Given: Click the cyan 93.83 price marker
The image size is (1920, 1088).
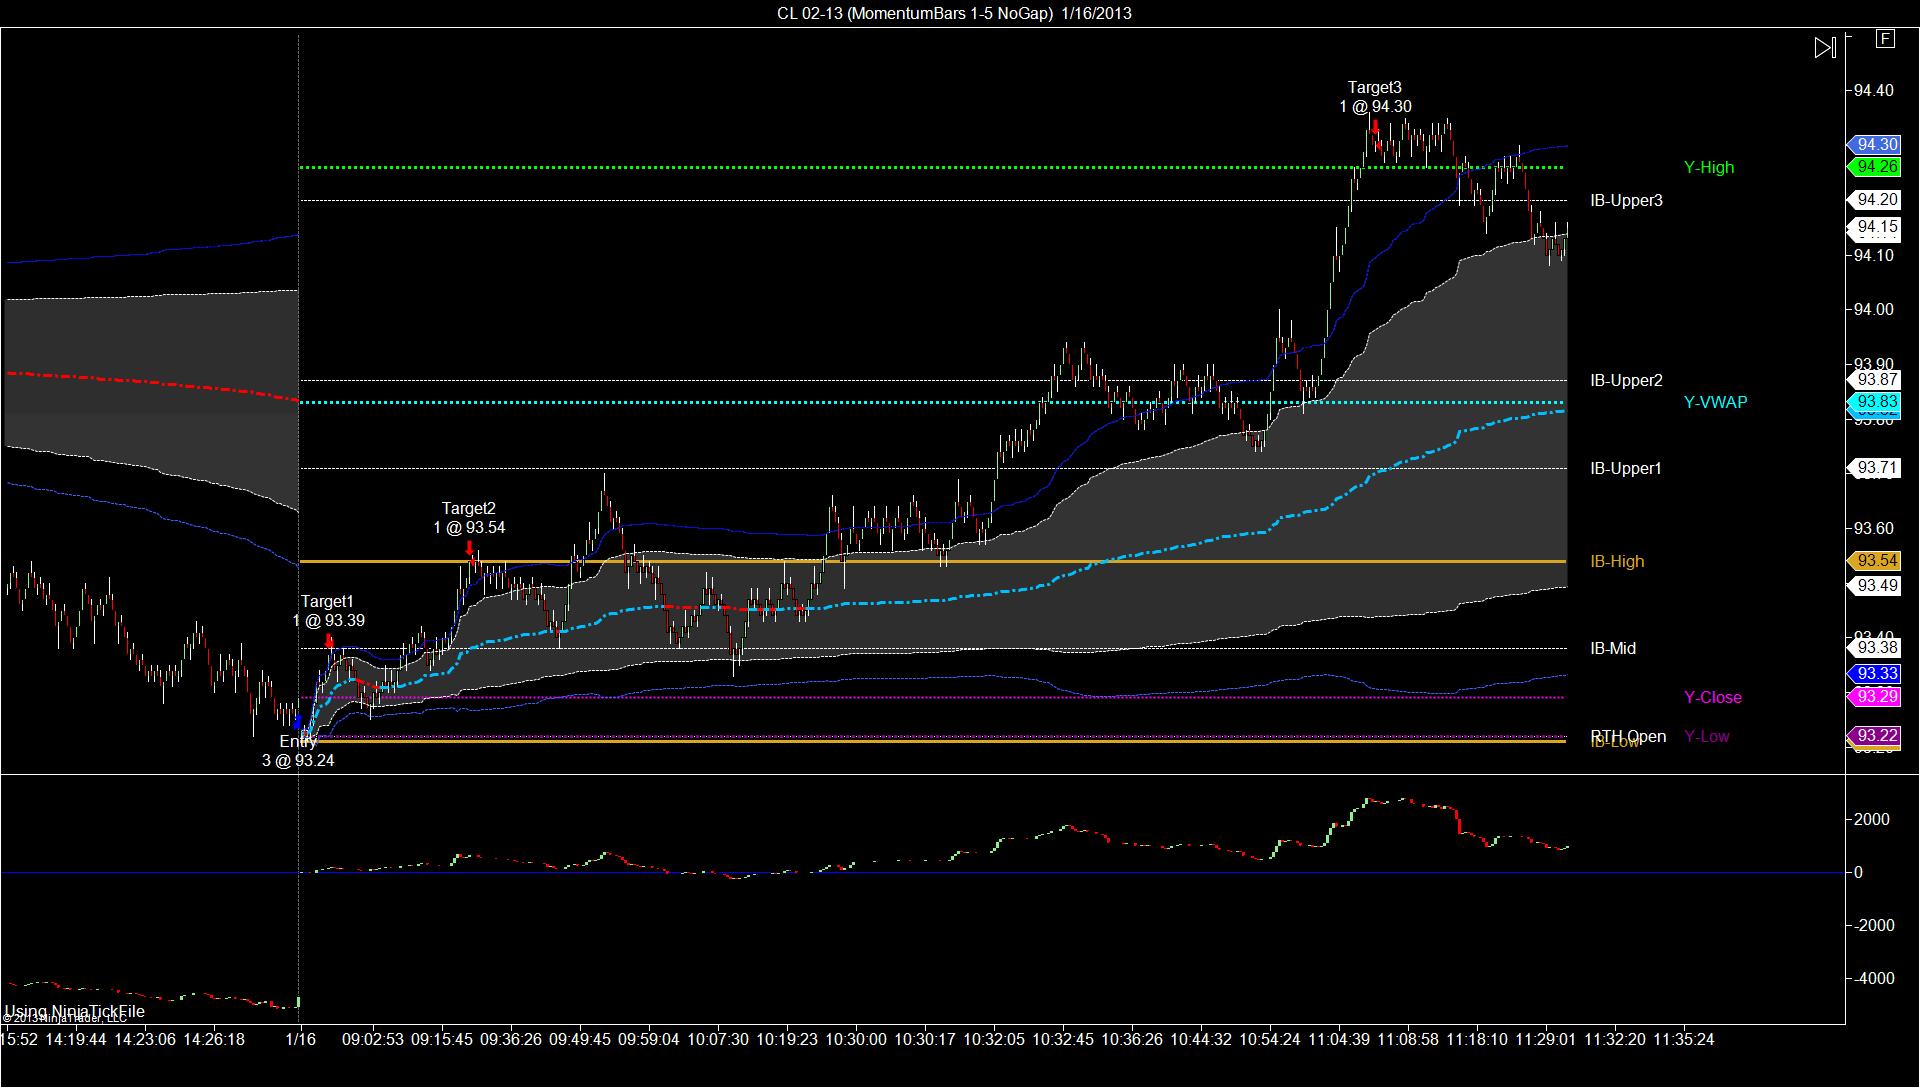Looking at the screenshot, I should tap(1873, 402).
